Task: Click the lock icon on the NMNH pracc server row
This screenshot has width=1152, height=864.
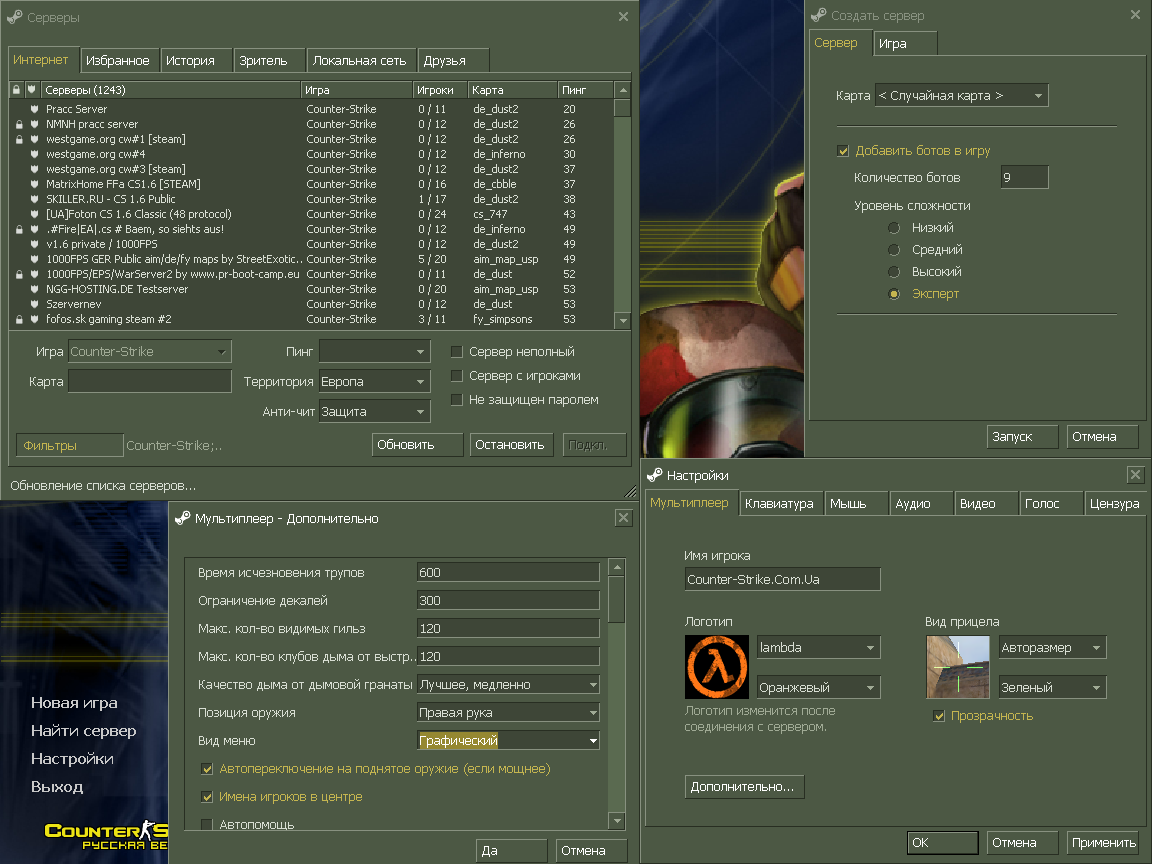Action: 19,124
